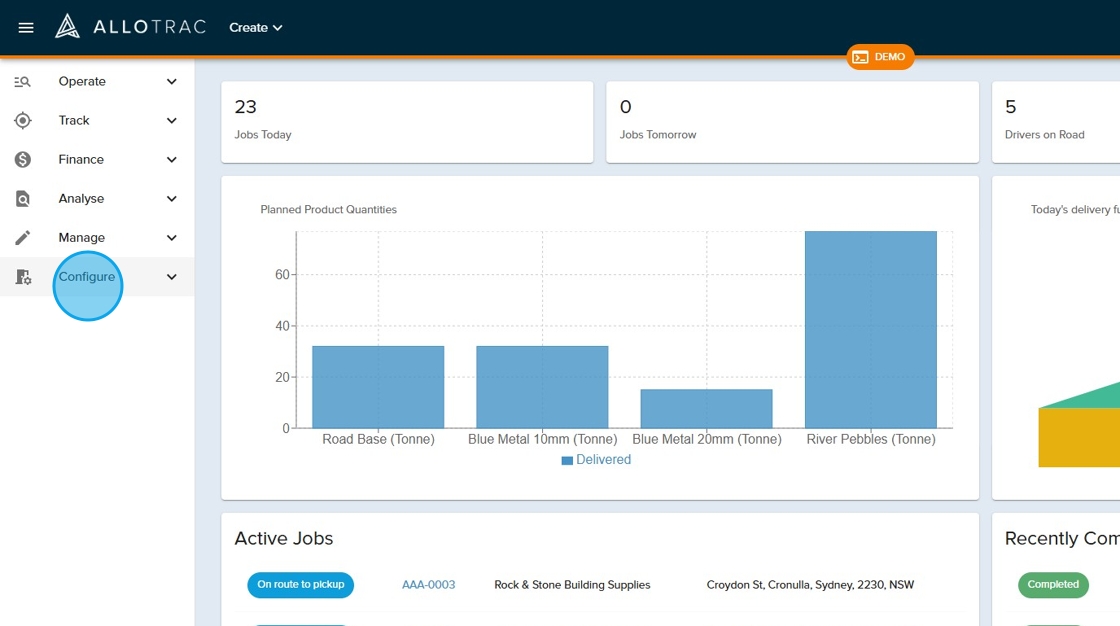This screenshot has width=1120, height=626.
Task: Open the hamburger navigation menu
Action: pos(26,28)
